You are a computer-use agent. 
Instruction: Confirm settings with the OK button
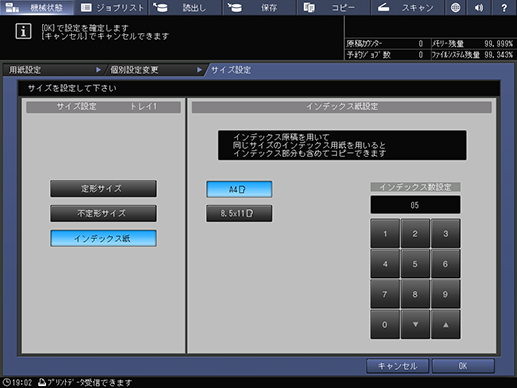click(463, 366)
